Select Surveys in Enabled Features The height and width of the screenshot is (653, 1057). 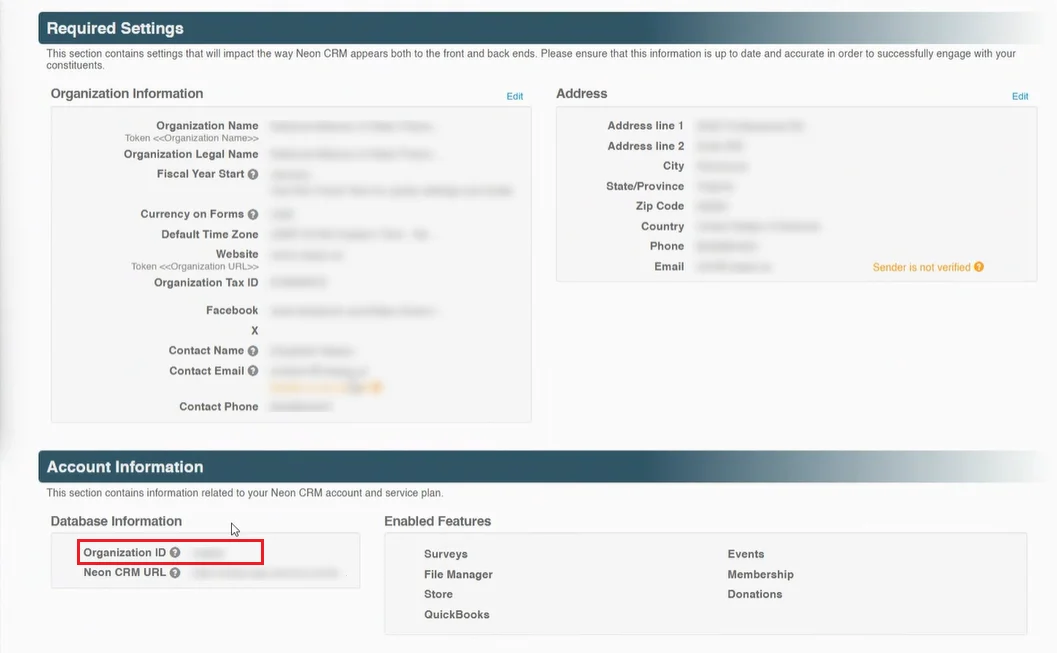tap(445, 554)
